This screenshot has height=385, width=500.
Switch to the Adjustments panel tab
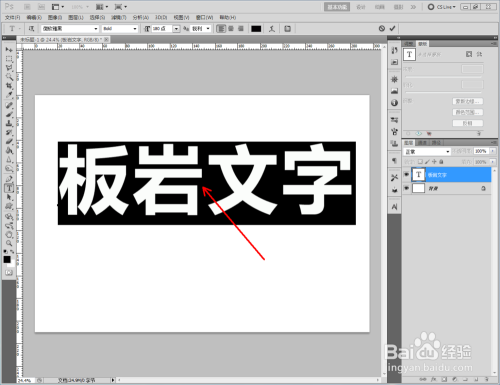point(409,44)
